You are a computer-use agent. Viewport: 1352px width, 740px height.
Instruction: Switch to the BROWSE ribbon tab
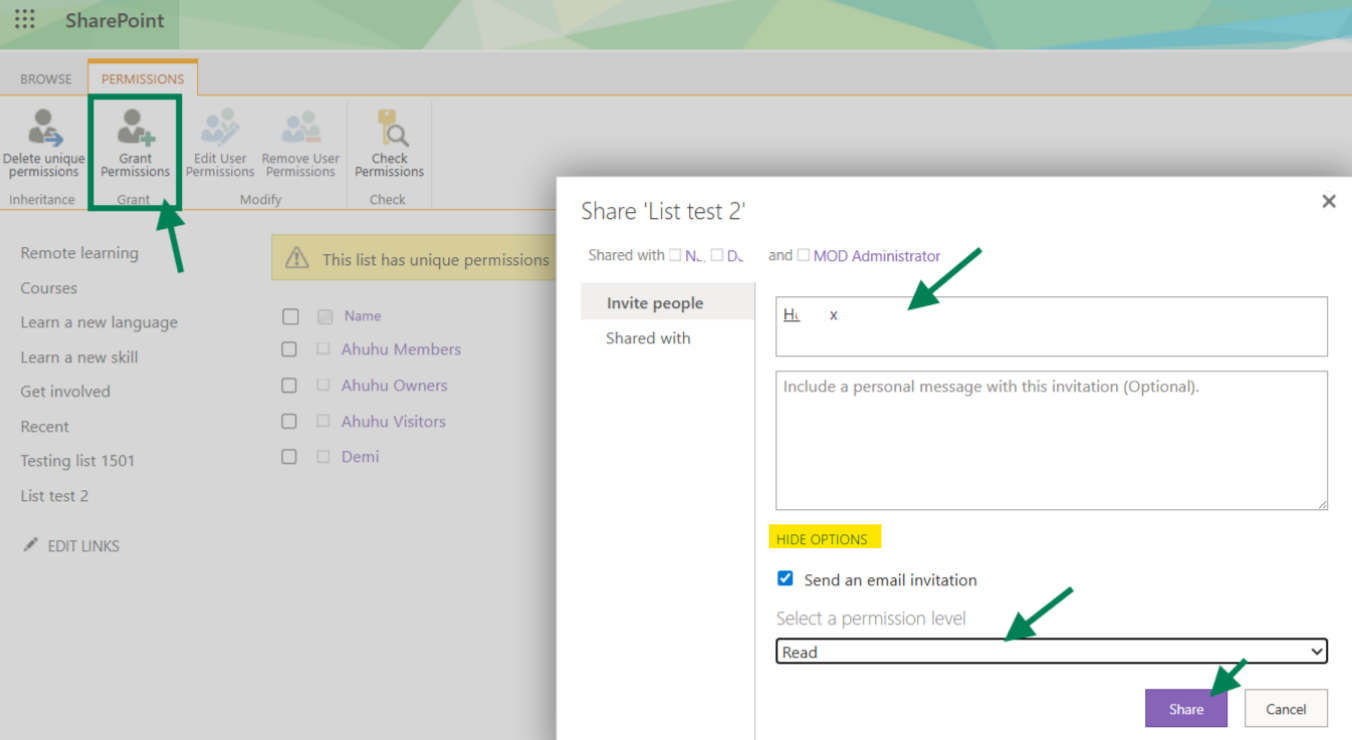tap(46, 79)
